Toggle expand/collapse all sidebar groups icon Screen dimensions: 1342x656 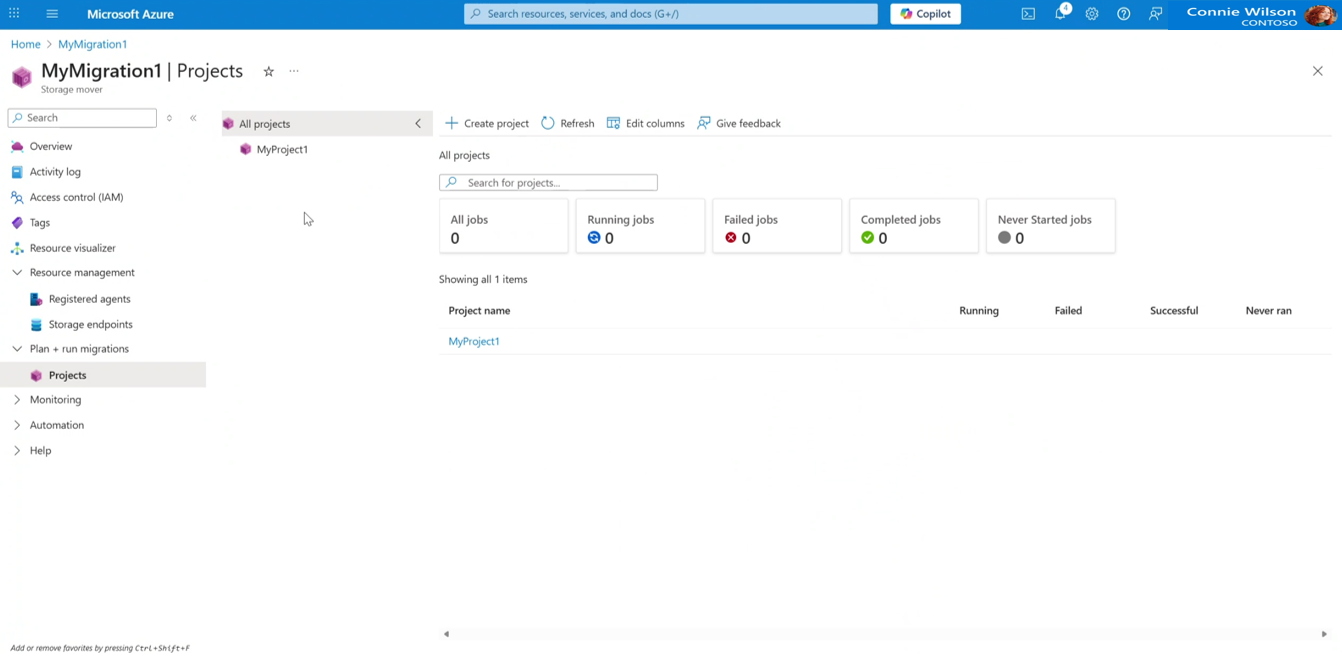coord(169,118)
